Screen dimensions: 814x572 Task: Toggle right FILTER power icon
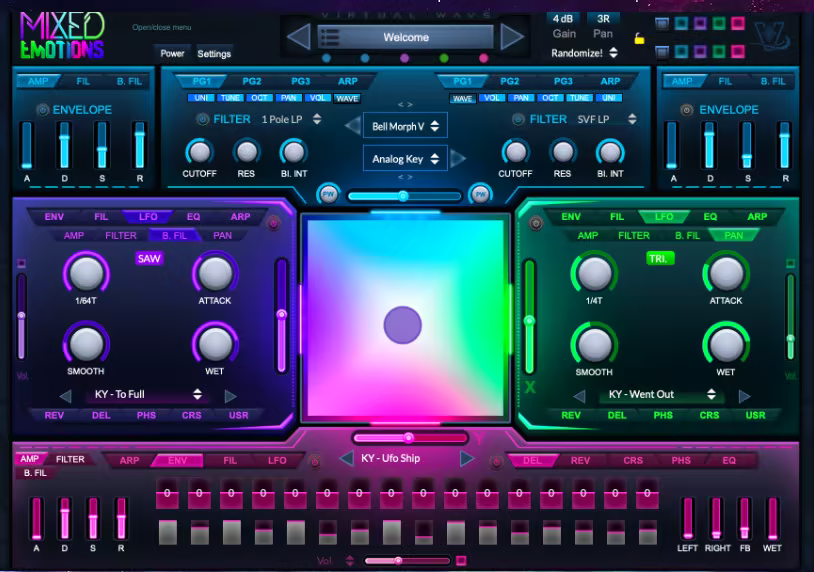pos(518,119)
